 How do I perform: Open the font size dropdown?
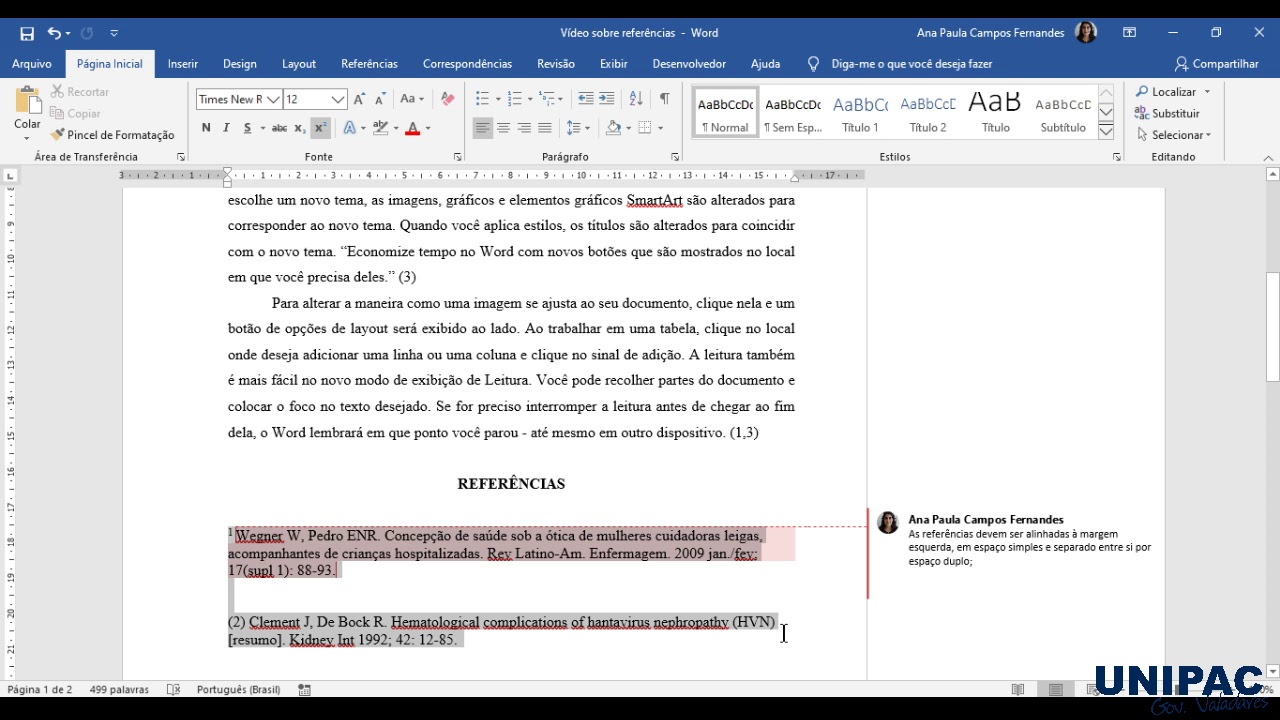click(x=338, y=99)
